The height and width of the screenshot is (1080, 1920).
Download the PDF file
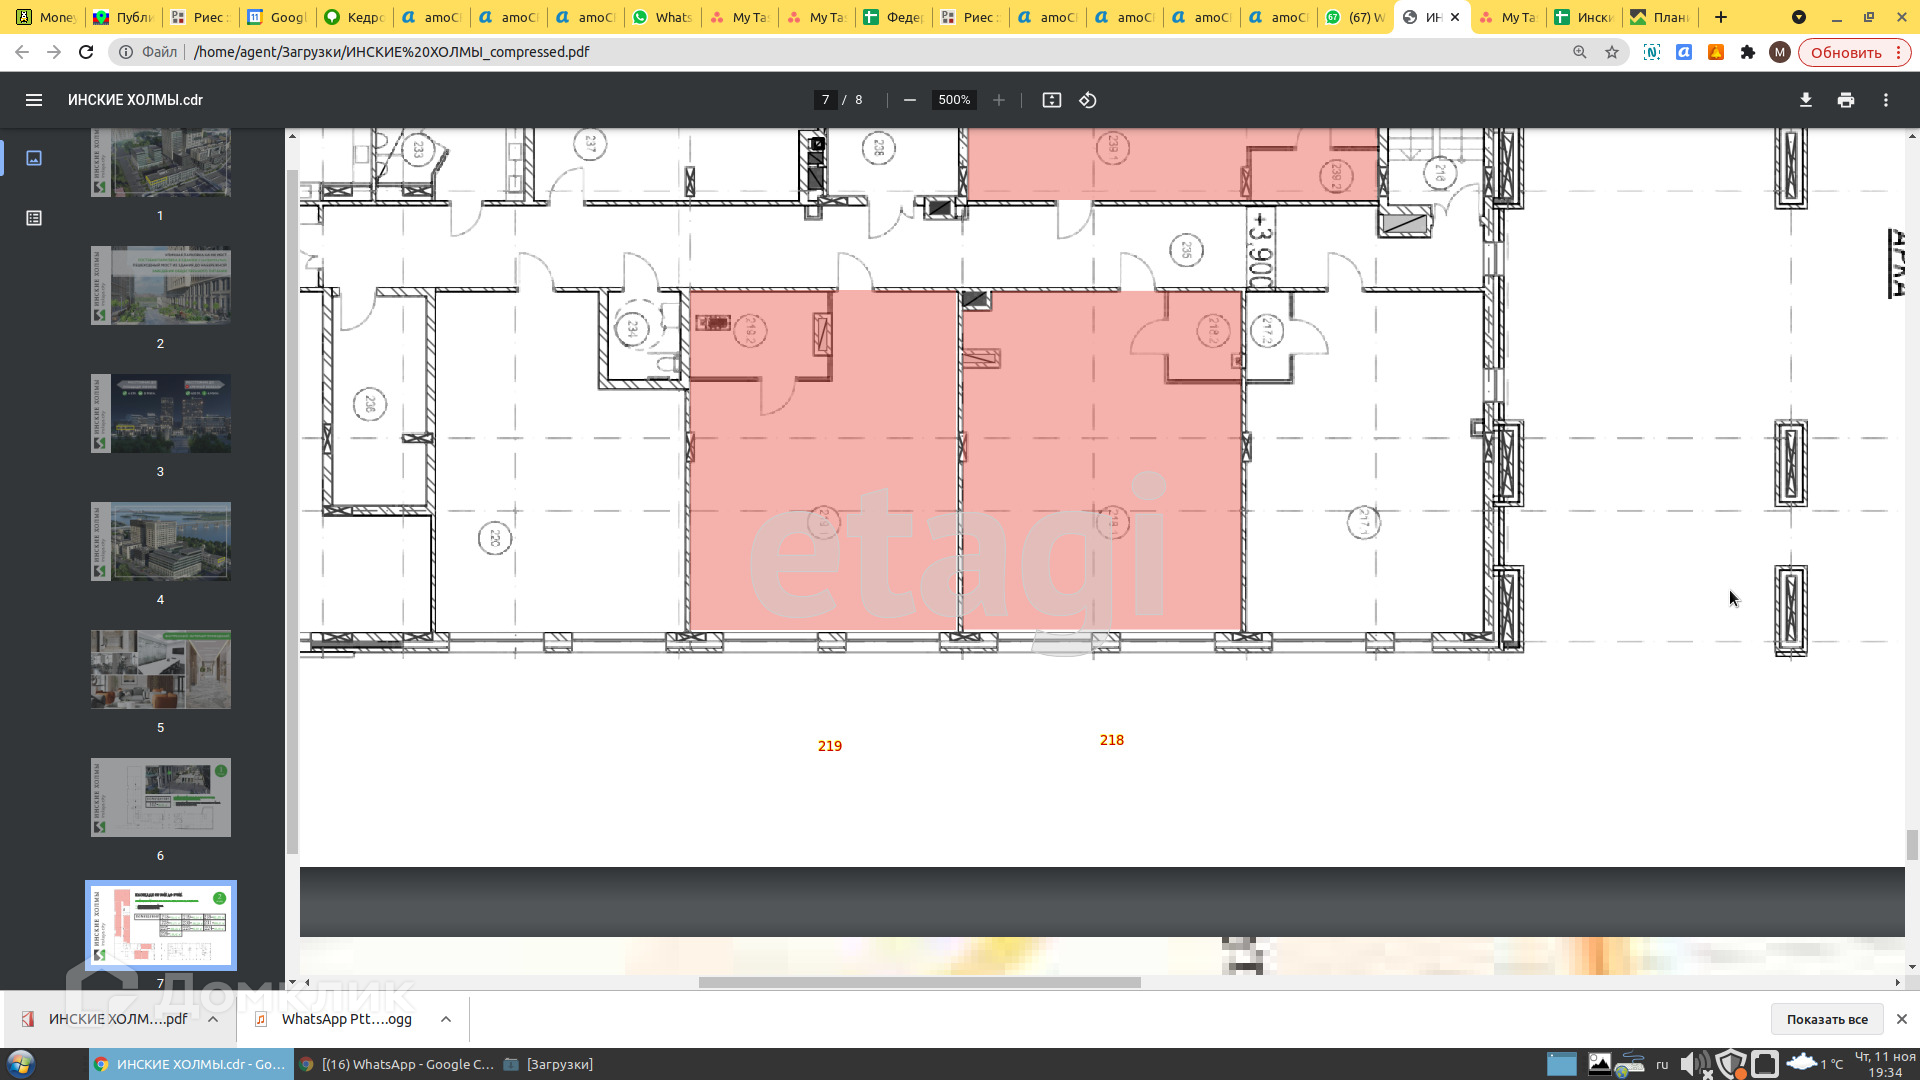point(1805,100)
